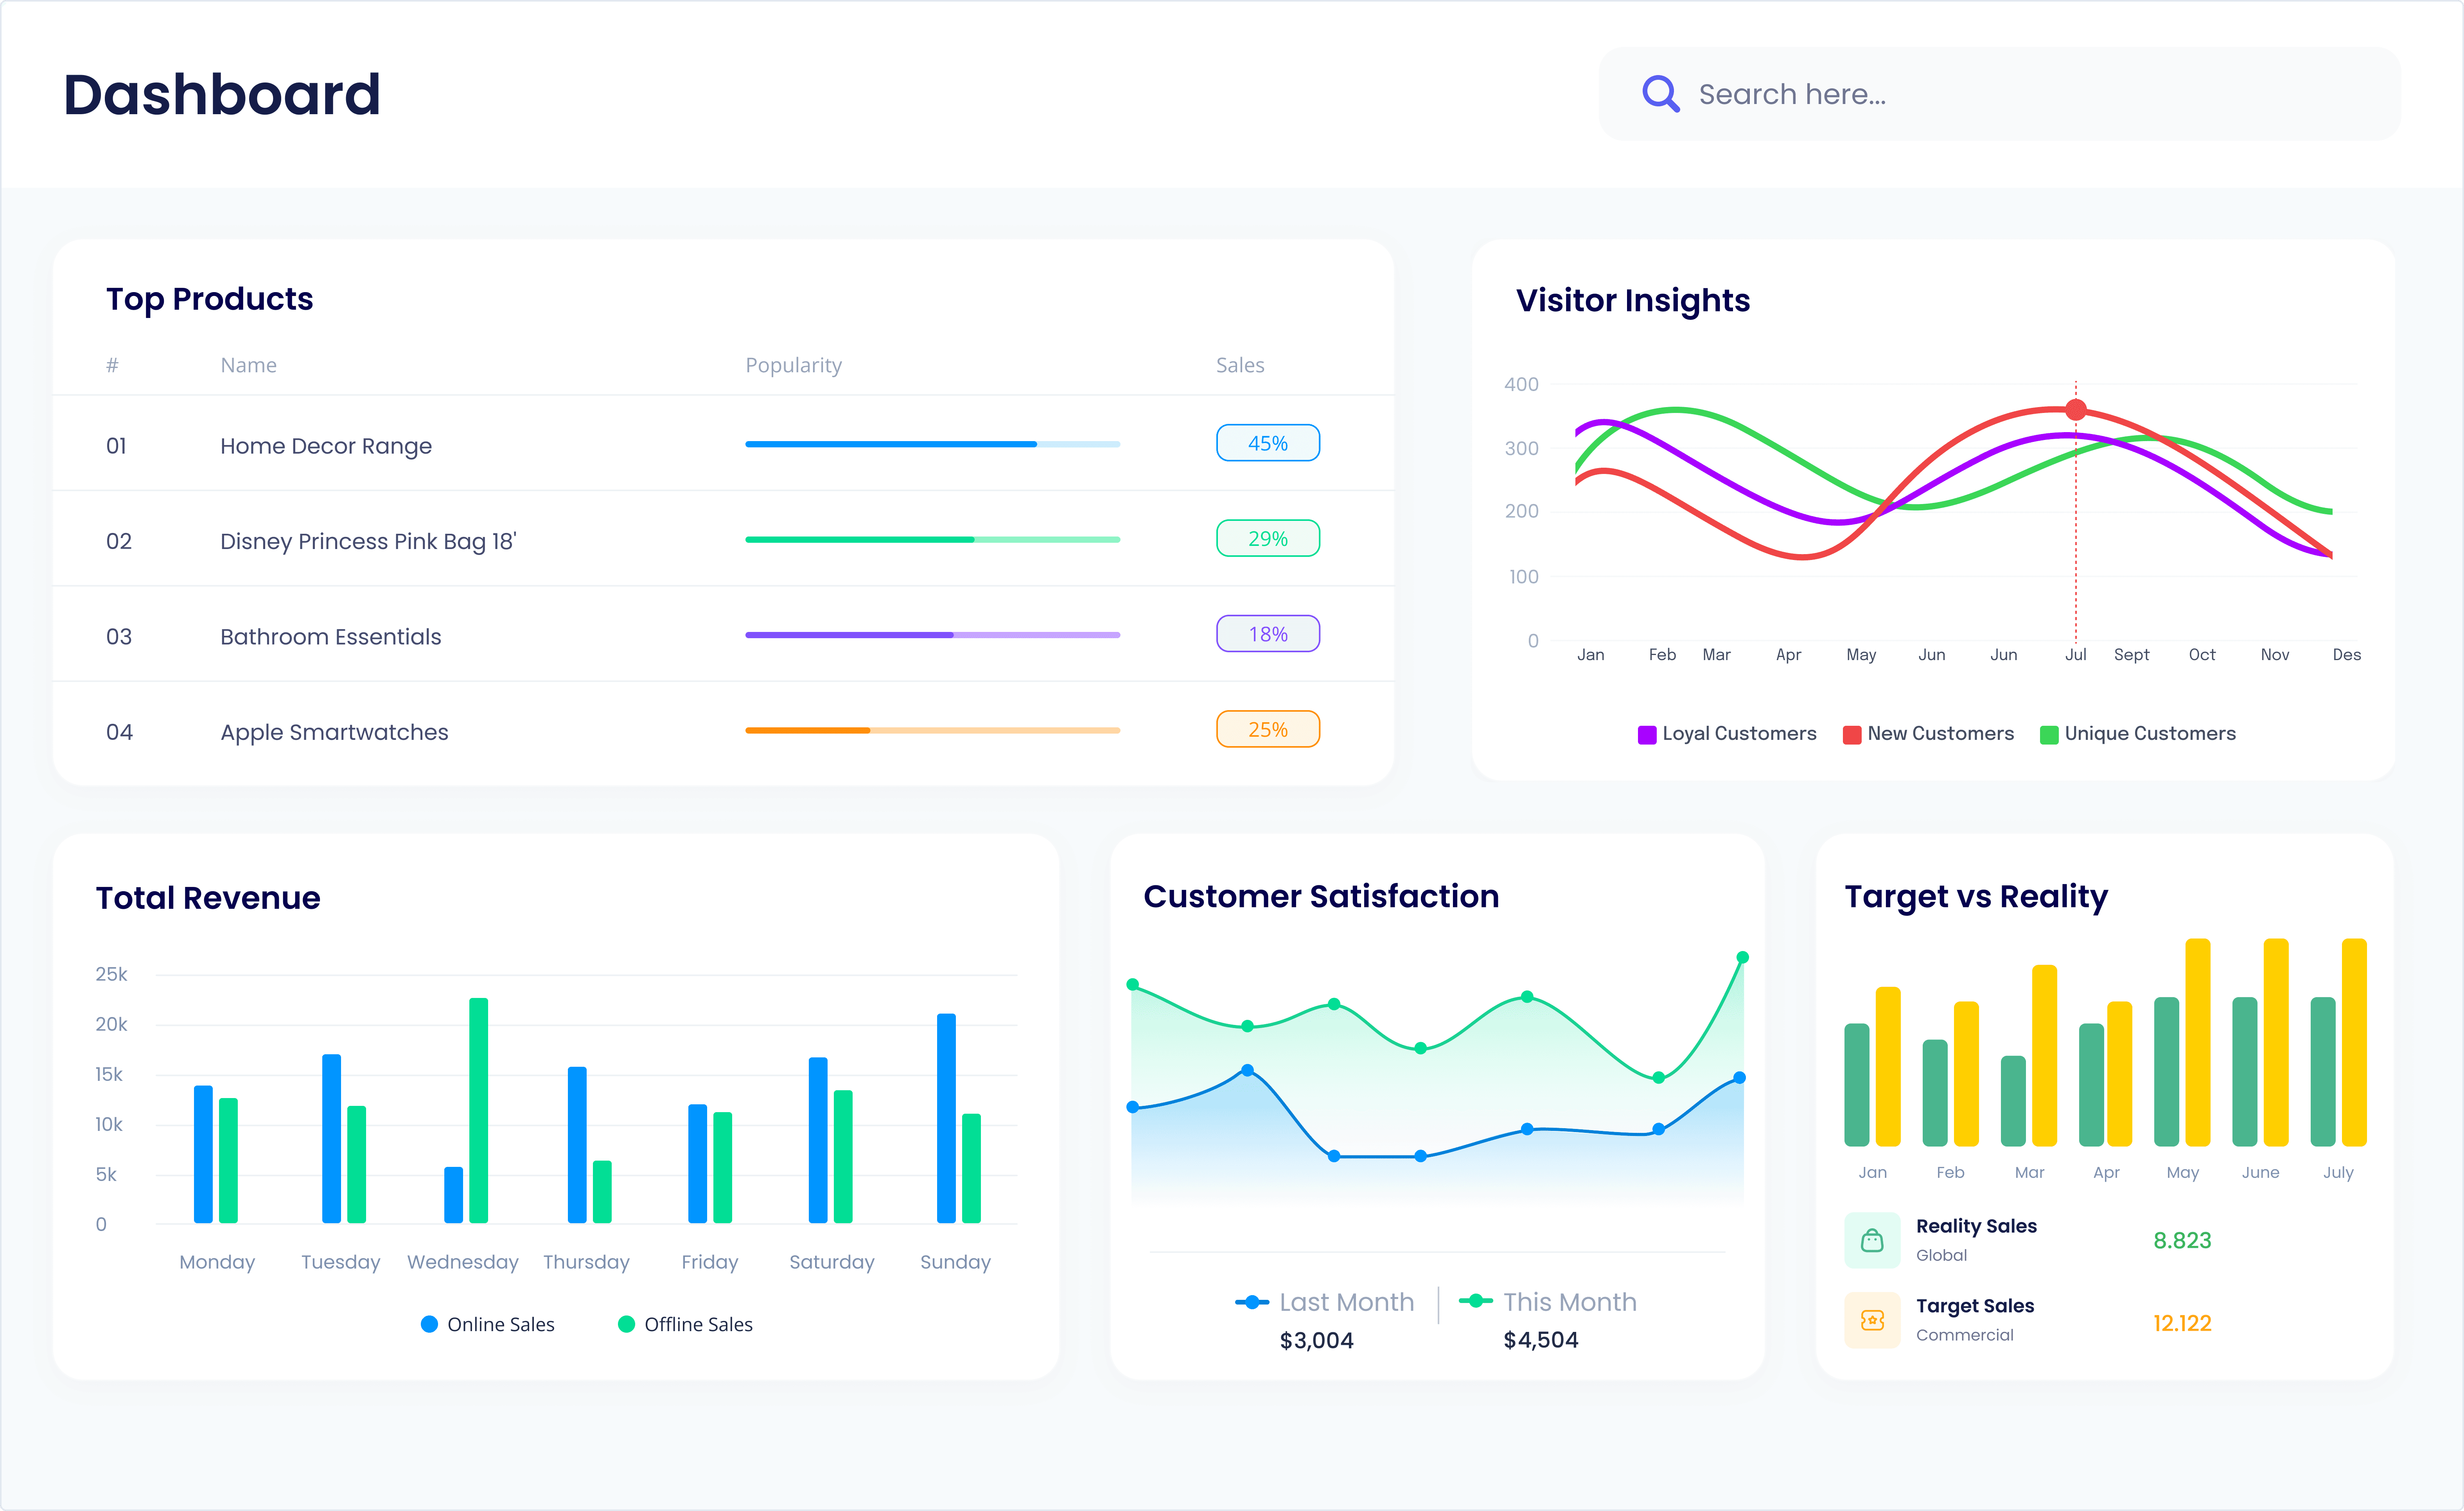
Task: Sort by the Sales column header
Action: [1239, 365]
